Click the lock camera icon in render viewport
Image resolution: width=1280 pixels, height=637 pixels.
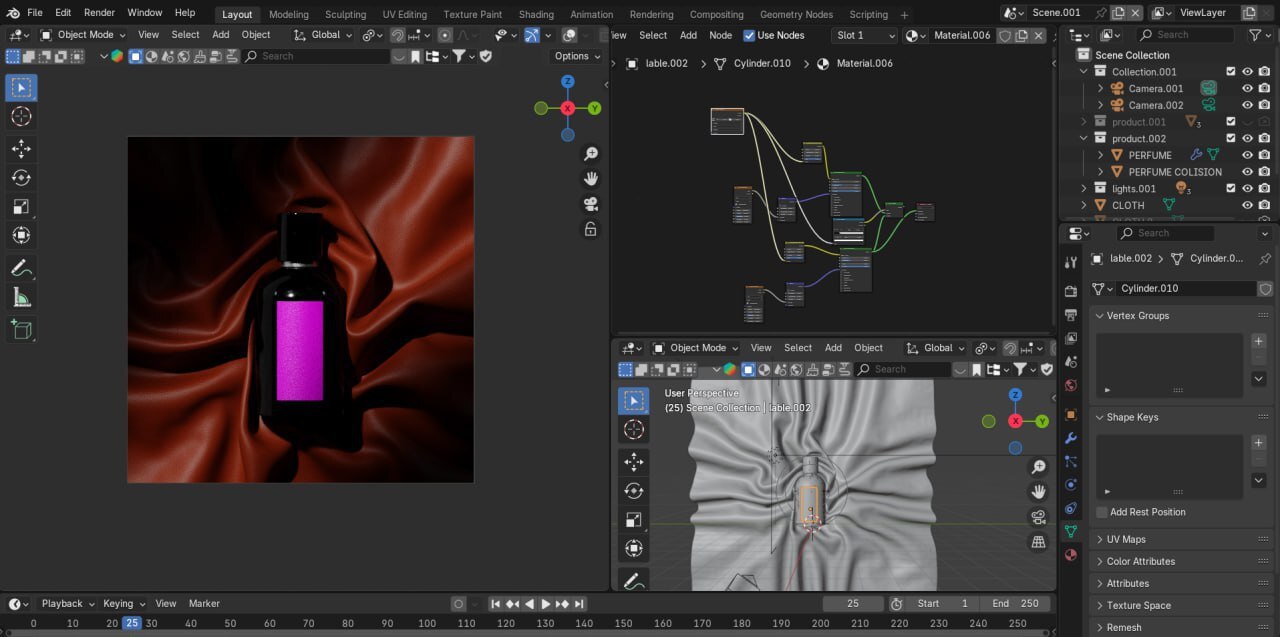pyautogui.click(x=591, y=229)
